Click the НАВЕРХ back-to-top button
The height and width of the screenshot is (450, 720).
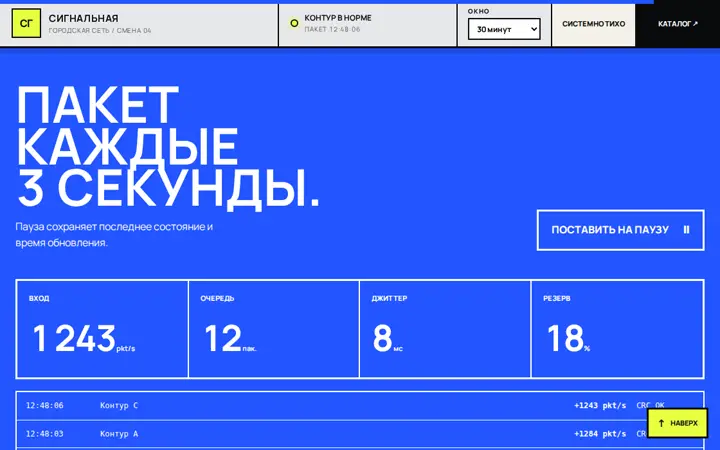point(677,423)
